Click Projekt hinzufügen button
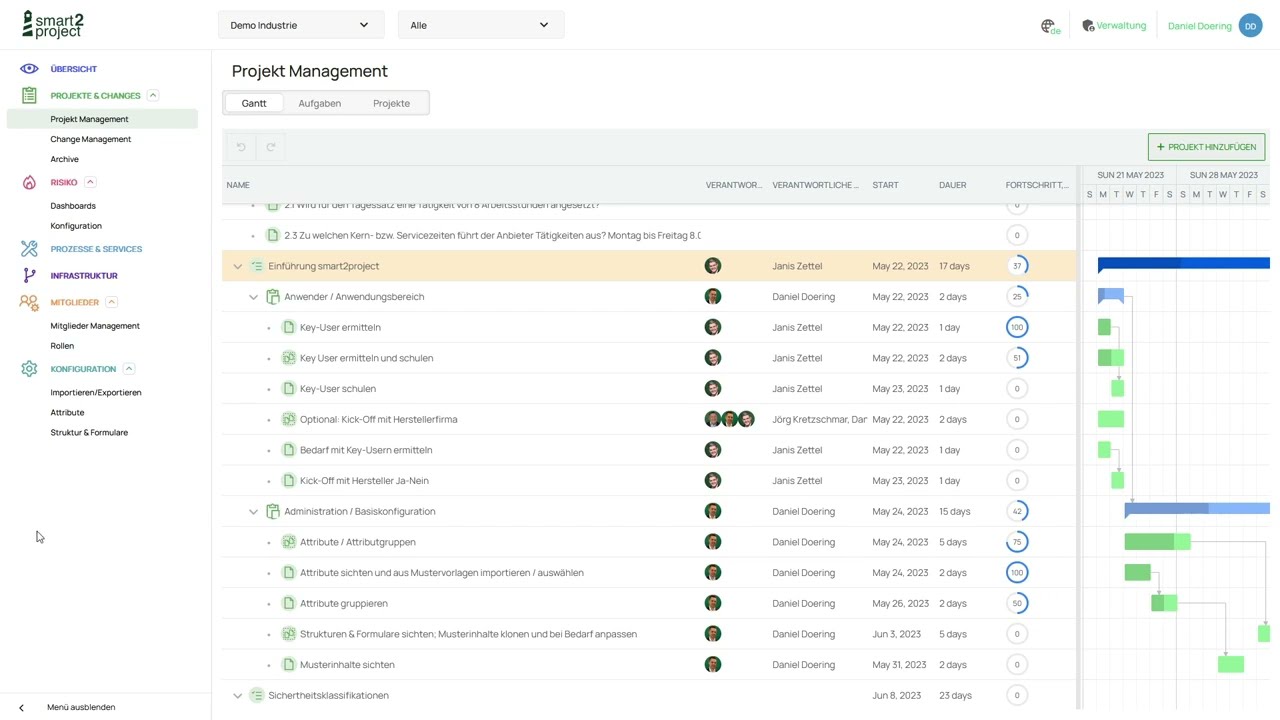This screenshot has height=720, width=1280. (x=1207, y=147)
